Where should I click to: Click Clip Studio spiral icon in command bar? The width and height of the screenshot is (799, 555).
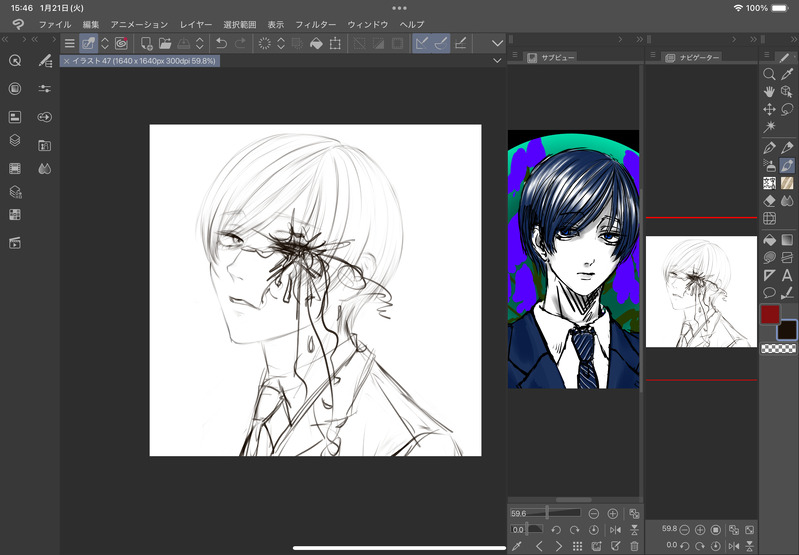[121, 43]
